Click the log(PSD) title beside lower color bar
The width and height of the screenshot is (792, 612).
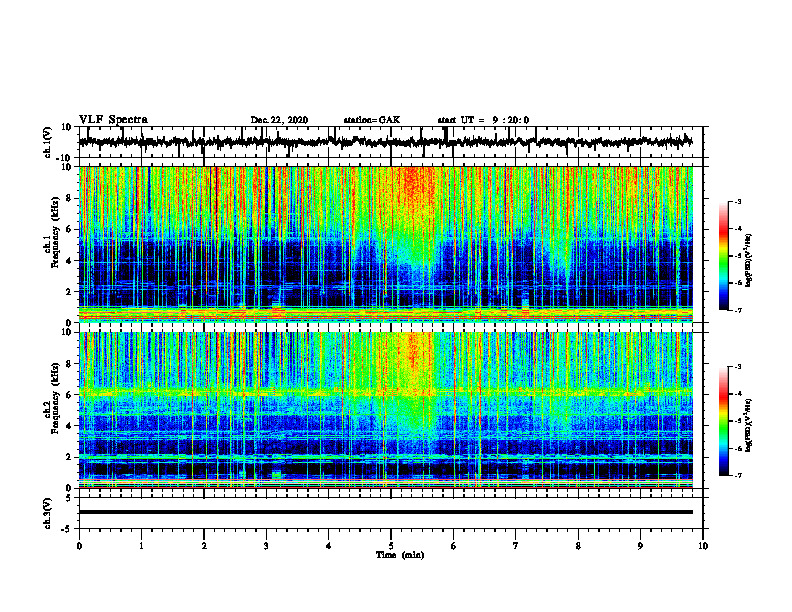click(x=749, y=426)
